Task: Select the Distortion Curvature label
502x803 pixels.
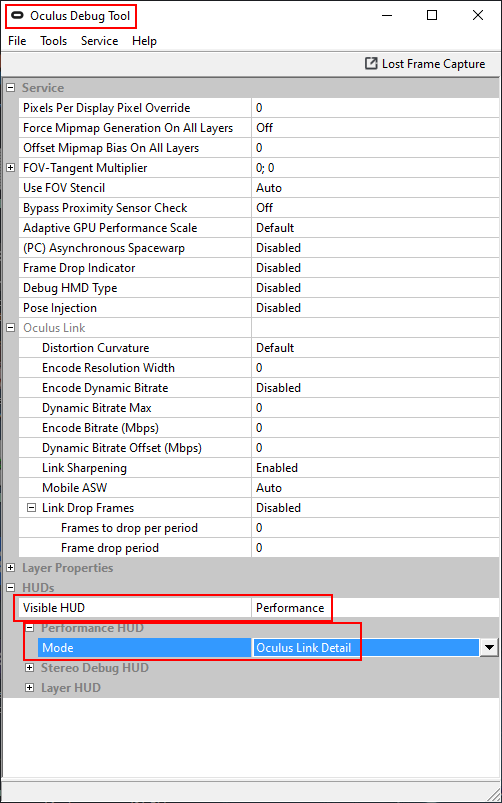Action: pyautogui.click(x=96, y=348)
